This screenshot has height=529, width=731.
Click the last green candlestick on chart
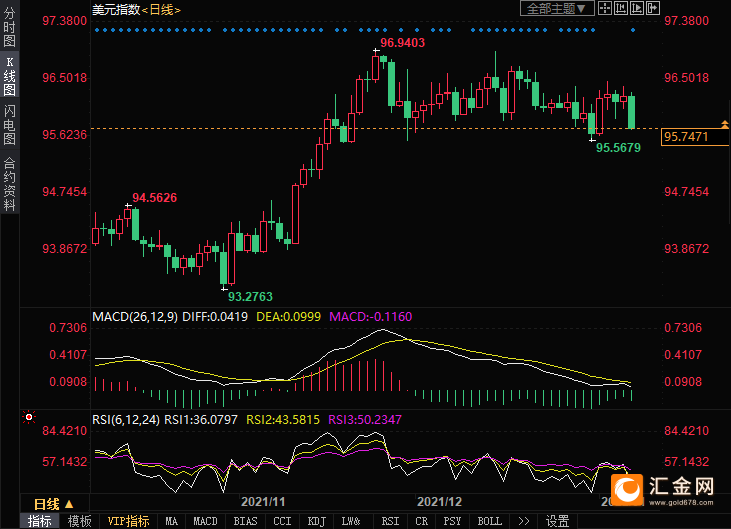click(x=632, y=111)
